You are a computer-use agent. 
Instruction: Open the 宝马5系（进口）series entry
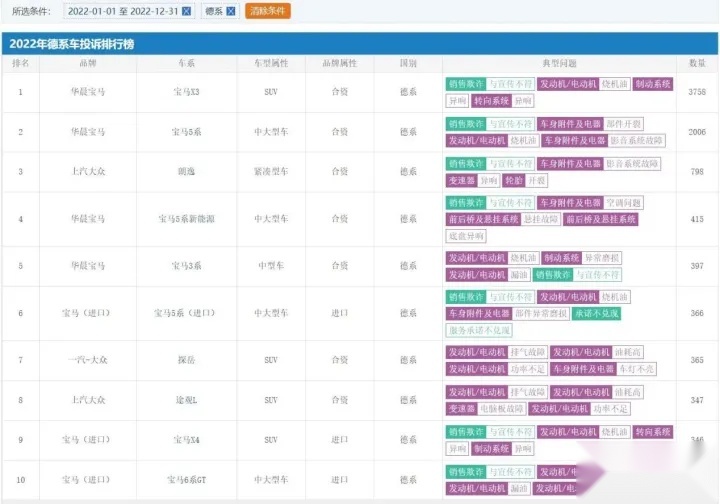tap(185, 313)
